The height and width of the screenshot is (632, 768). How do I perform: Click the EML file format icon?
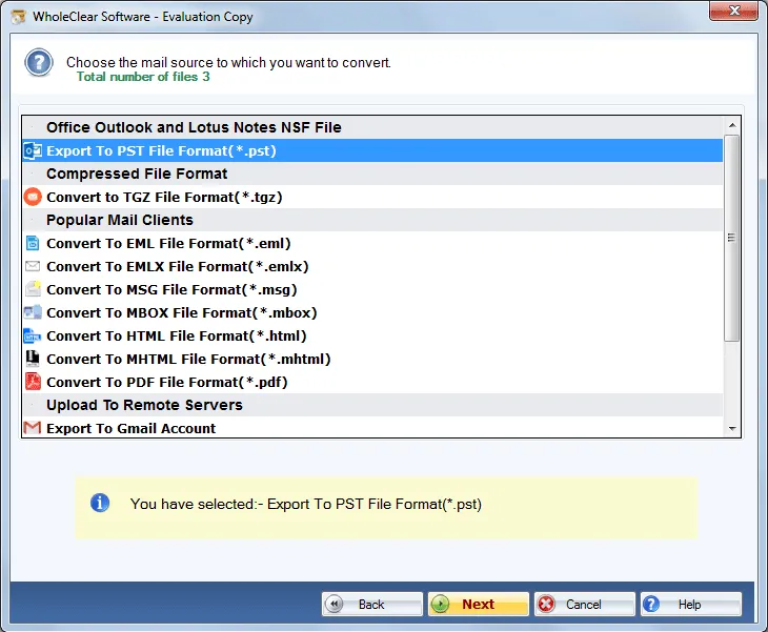[32, 243]
